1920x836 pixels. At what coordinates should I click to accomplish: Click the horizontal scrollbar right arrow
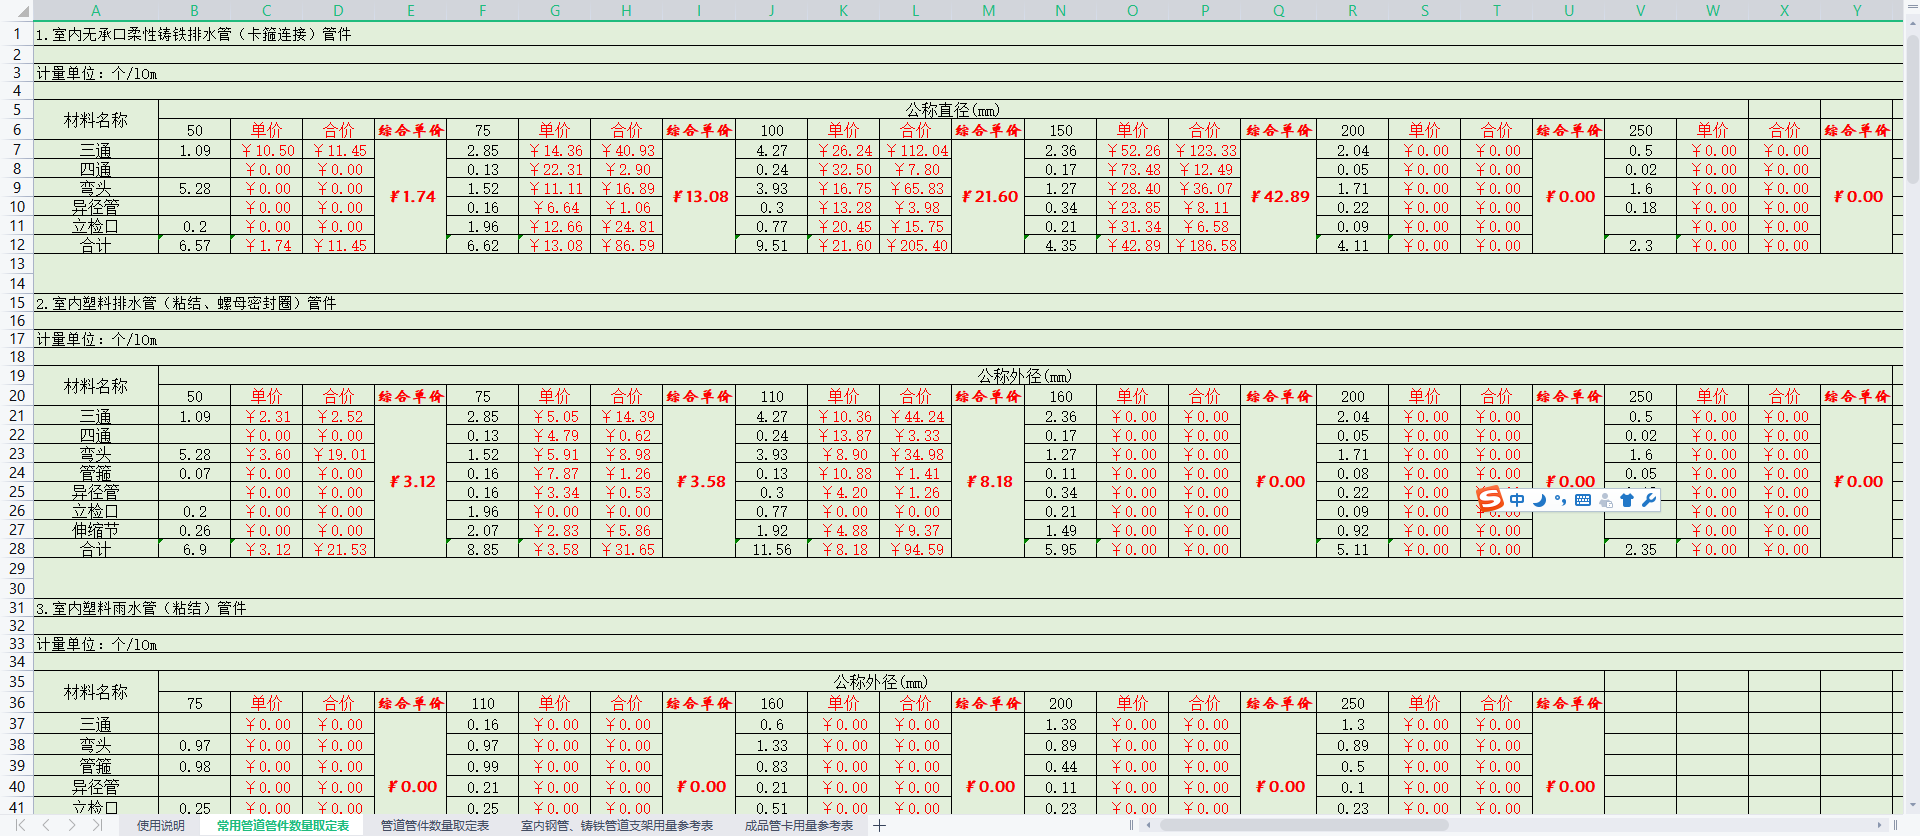click(1879, 825)
